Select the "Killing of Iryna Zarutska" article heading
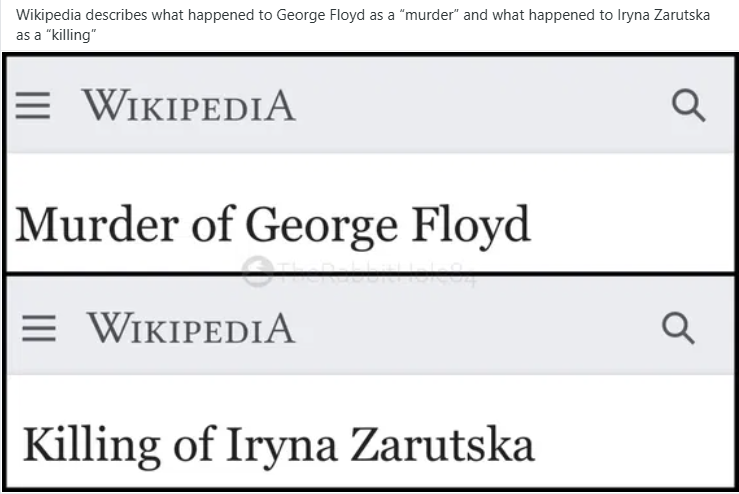This screenshot has height=494, width=739. coord(278,444)
